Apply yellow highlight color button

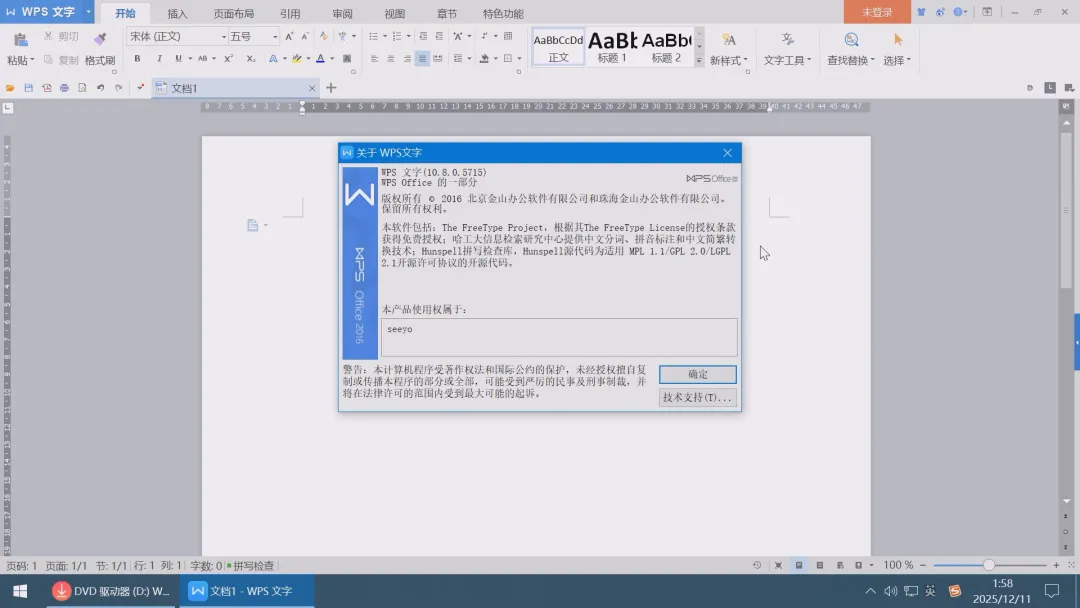pos(296,59)
